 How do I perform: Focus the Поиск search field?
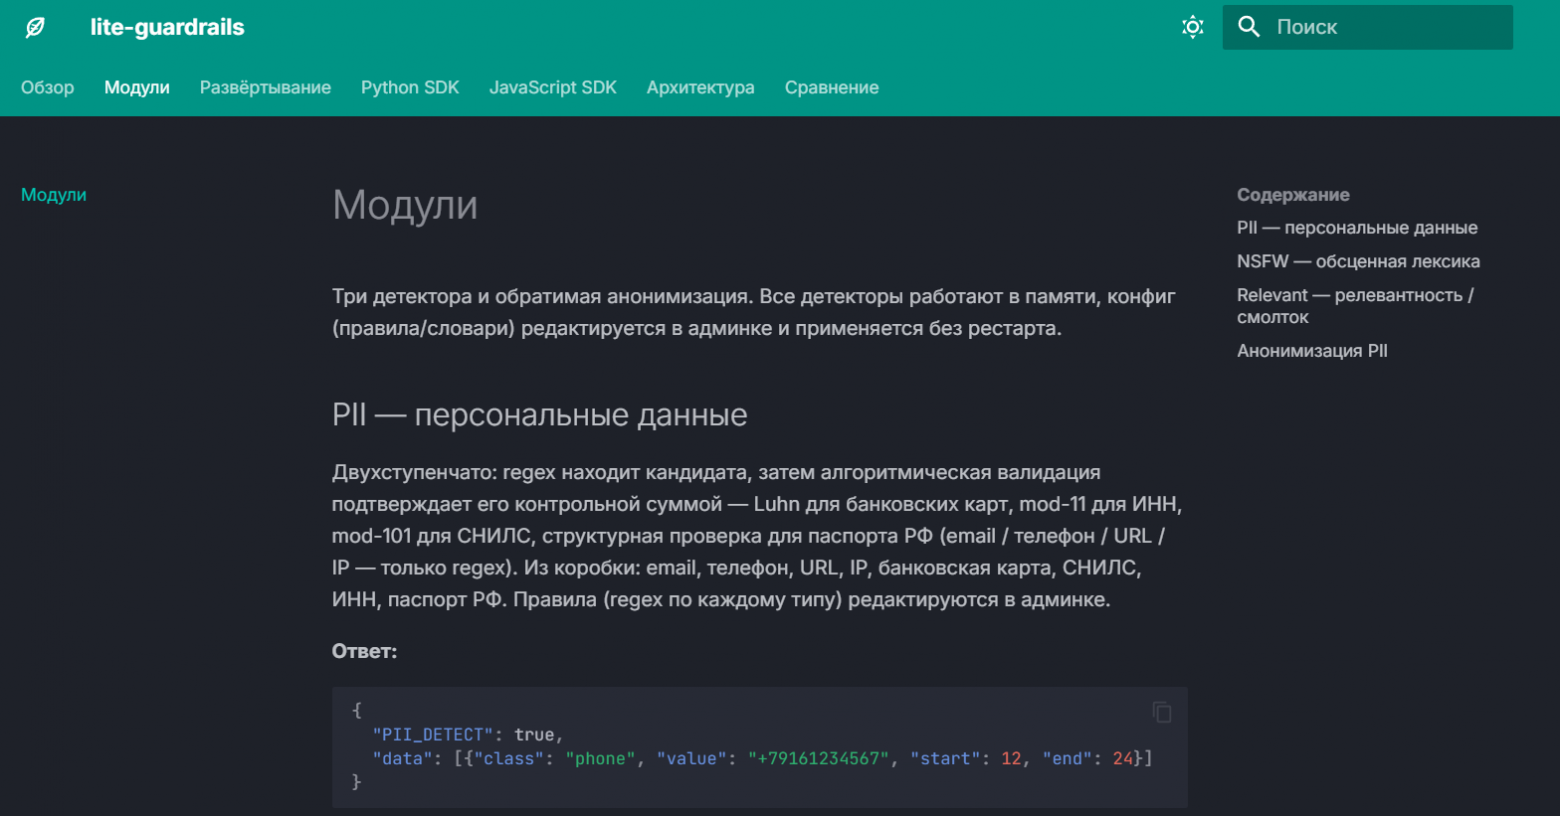1367,27
